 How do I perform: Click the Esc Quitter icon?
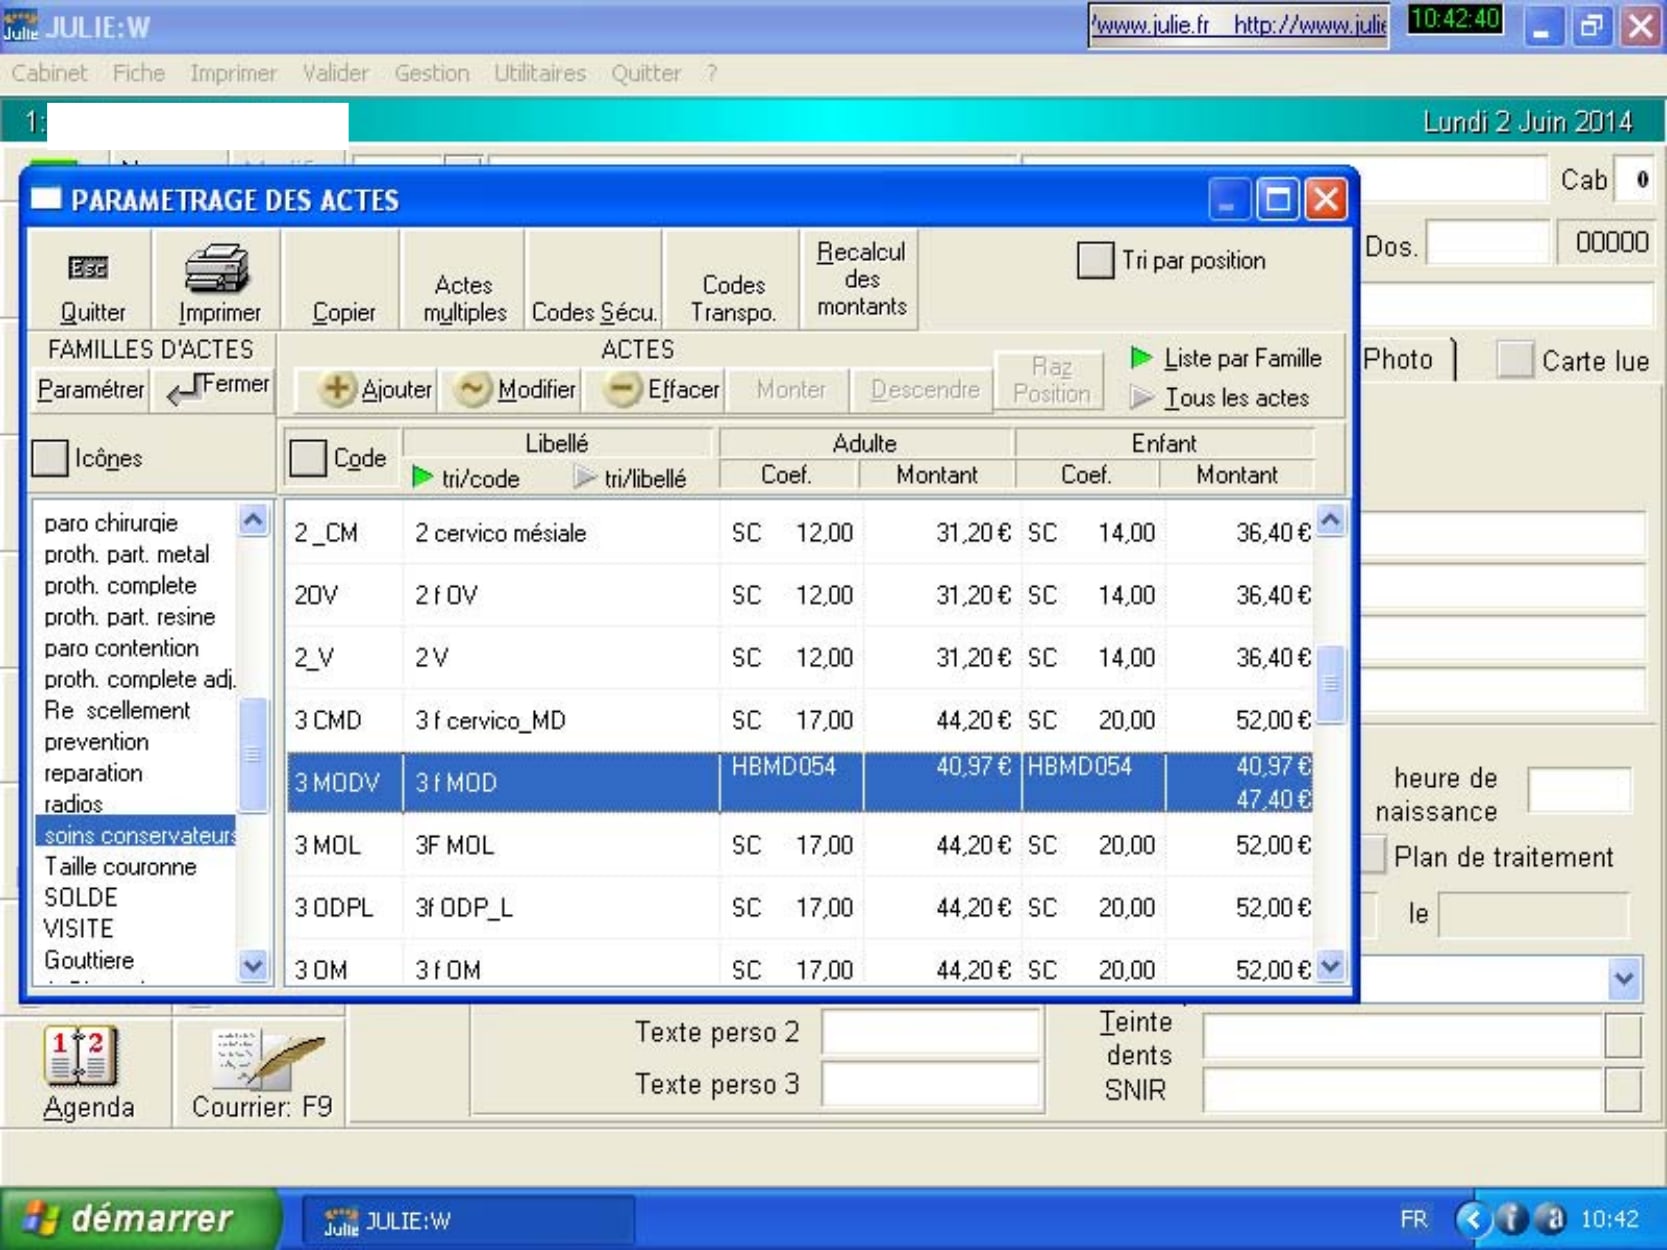click(88, 269)
